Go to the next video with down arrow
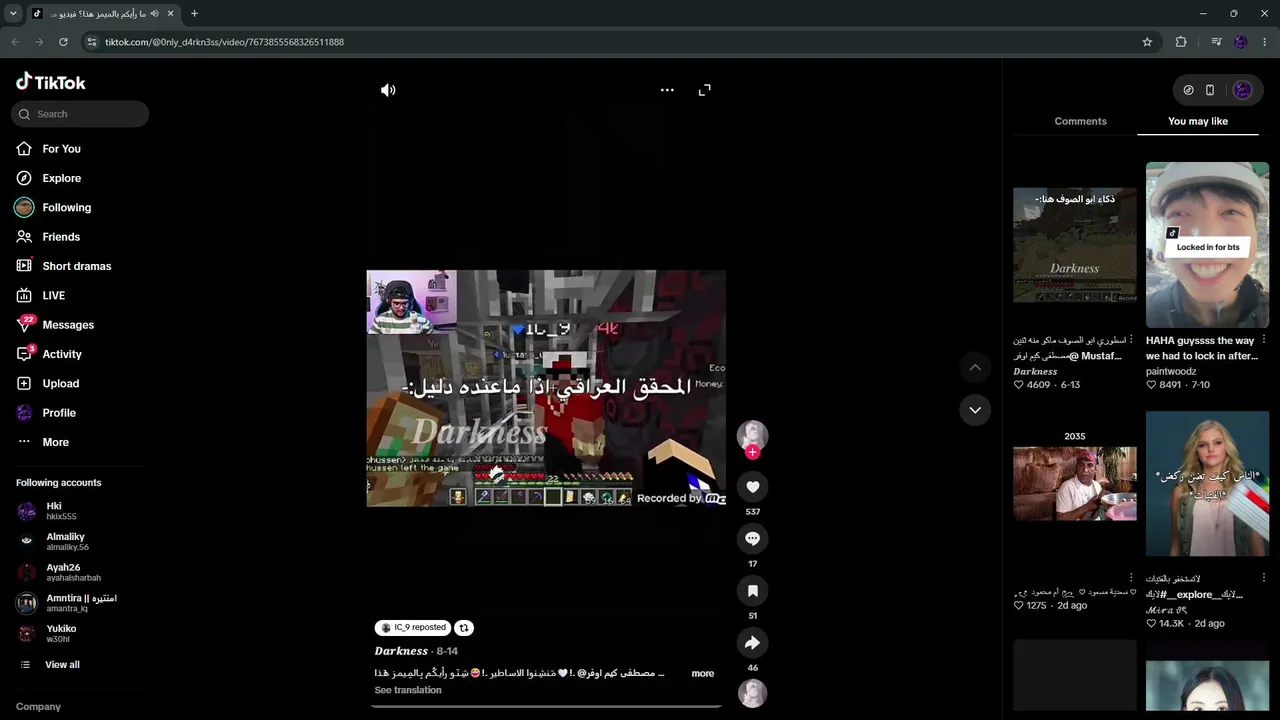 click(975, 410)
